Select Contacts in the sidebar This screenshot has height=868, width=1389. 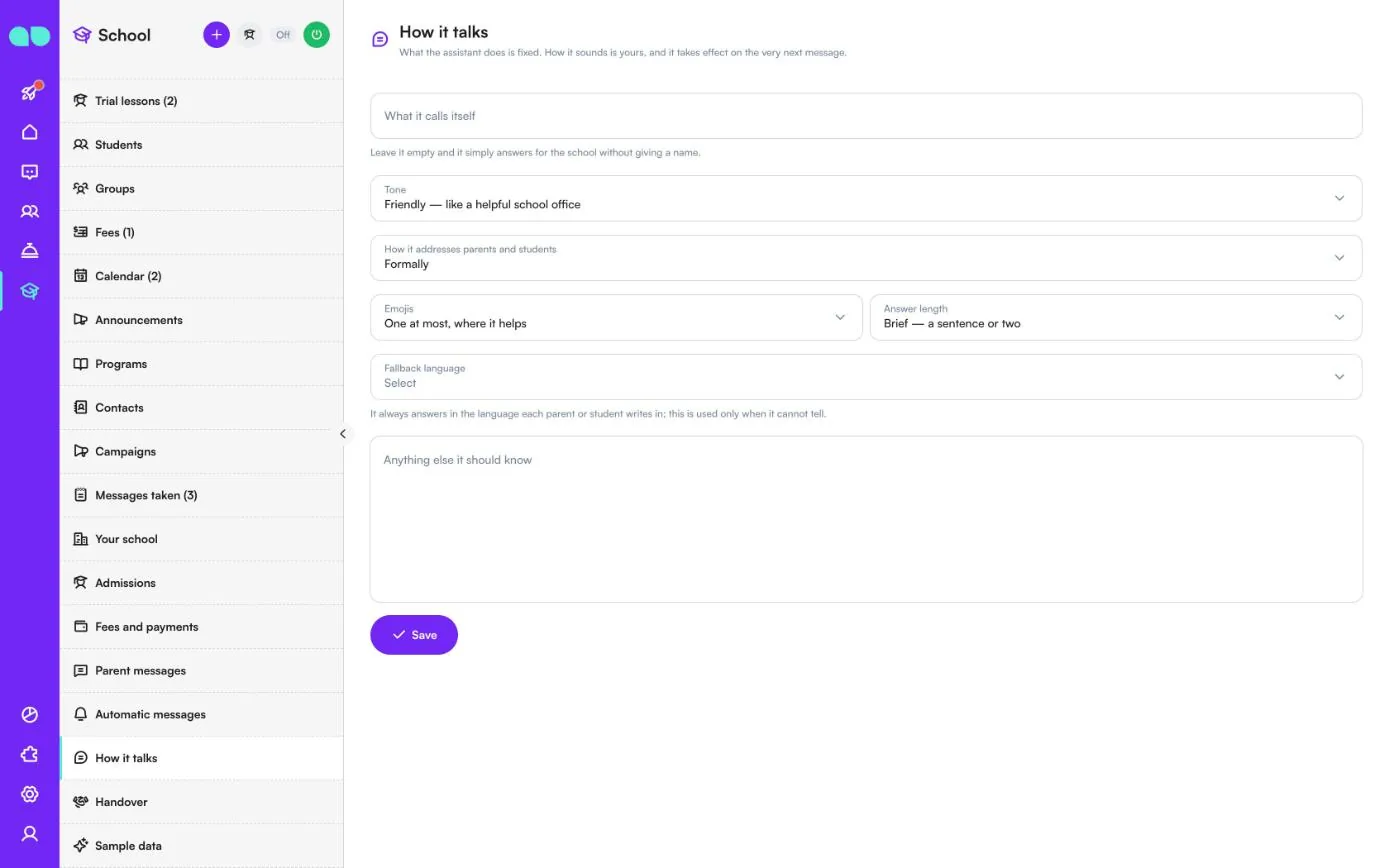(x=201, y=408)
